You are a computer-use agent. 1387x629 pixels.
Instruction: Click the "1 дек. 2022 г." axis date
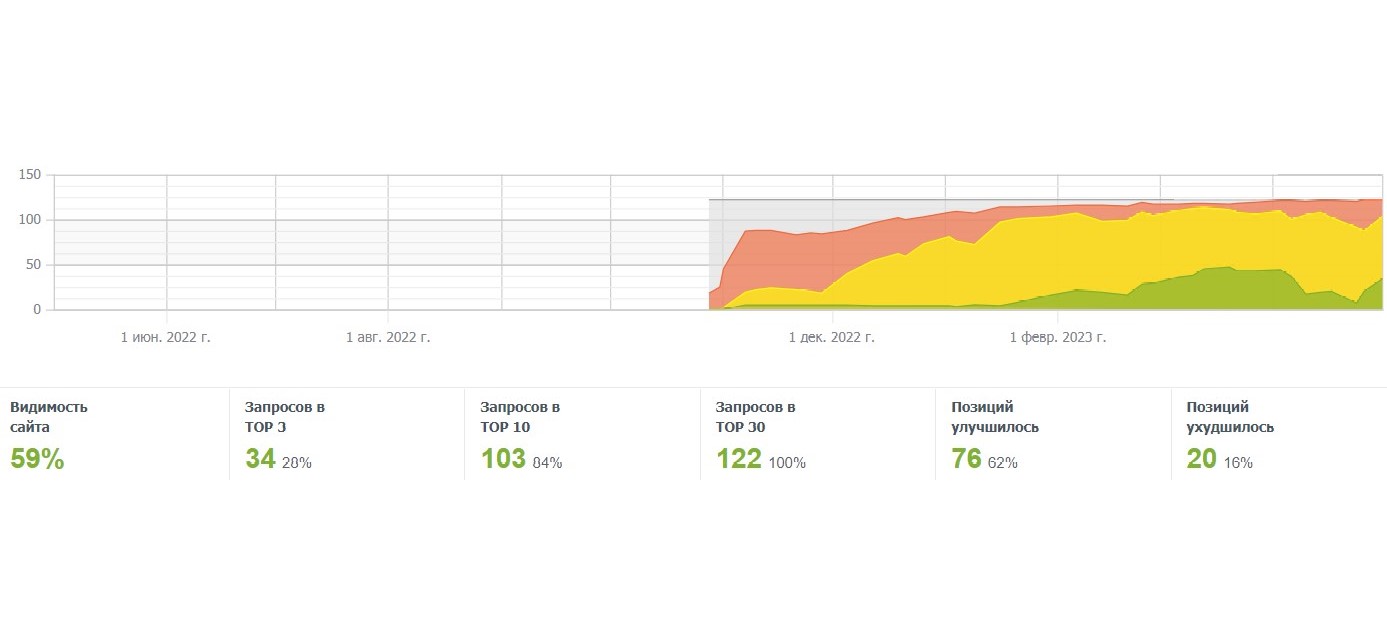click(831, 338)
